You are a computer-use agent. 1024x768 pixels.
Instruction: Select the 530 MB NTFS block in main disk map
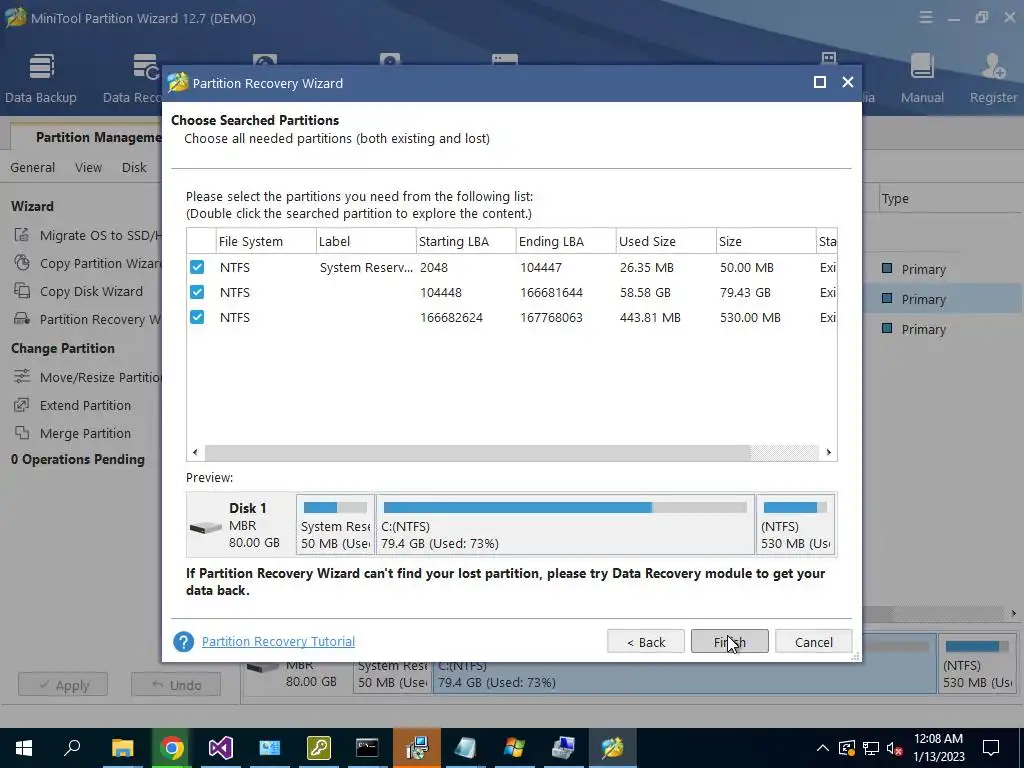tap(977, 664)
